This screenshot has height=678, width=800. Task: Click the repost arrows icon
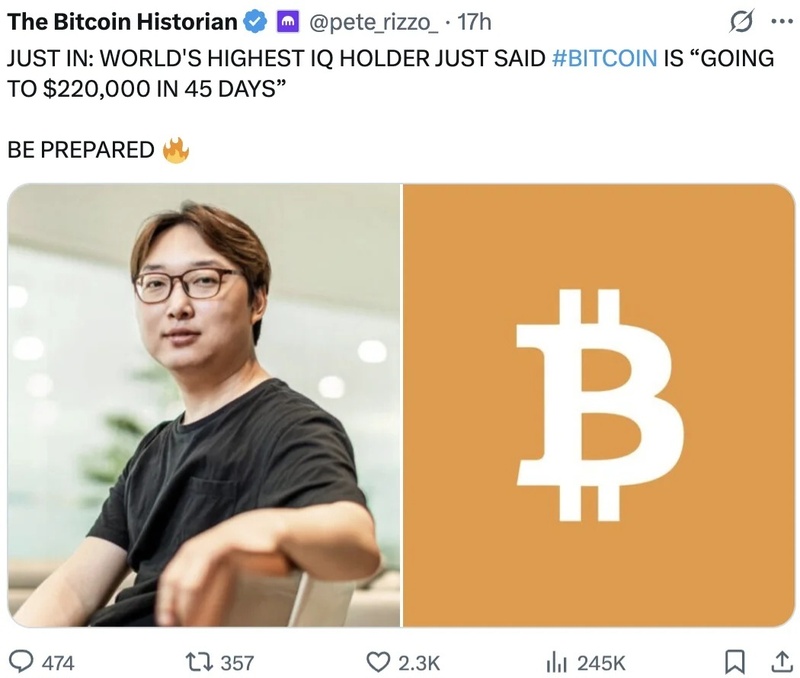tap(201, 663)
